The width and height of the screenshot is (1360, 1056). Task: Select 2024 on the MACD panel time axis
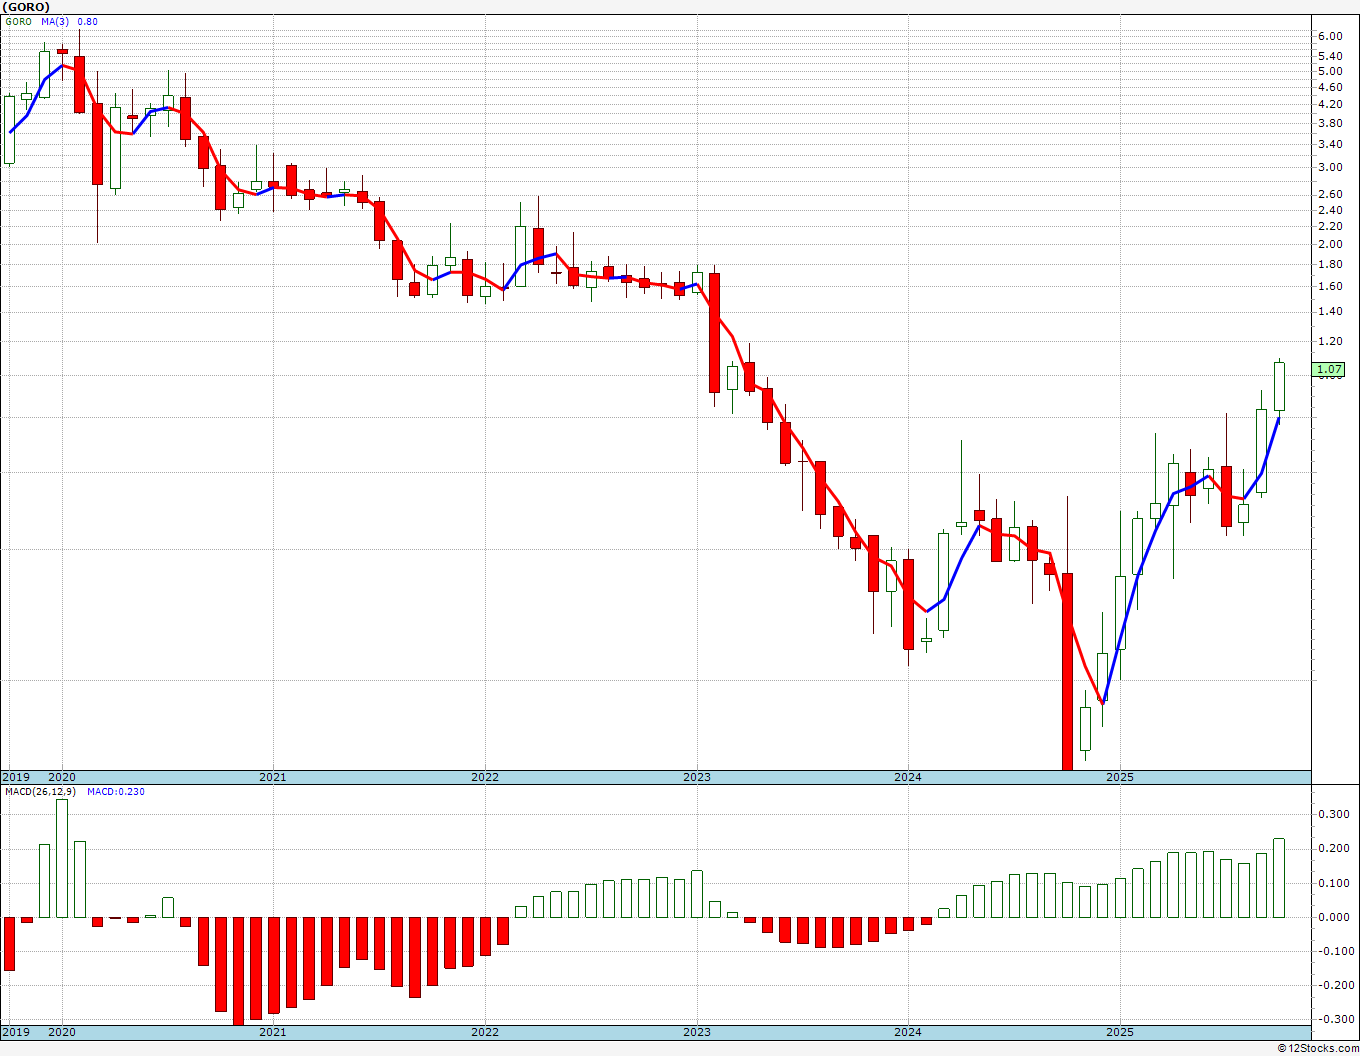(908, 1032)
